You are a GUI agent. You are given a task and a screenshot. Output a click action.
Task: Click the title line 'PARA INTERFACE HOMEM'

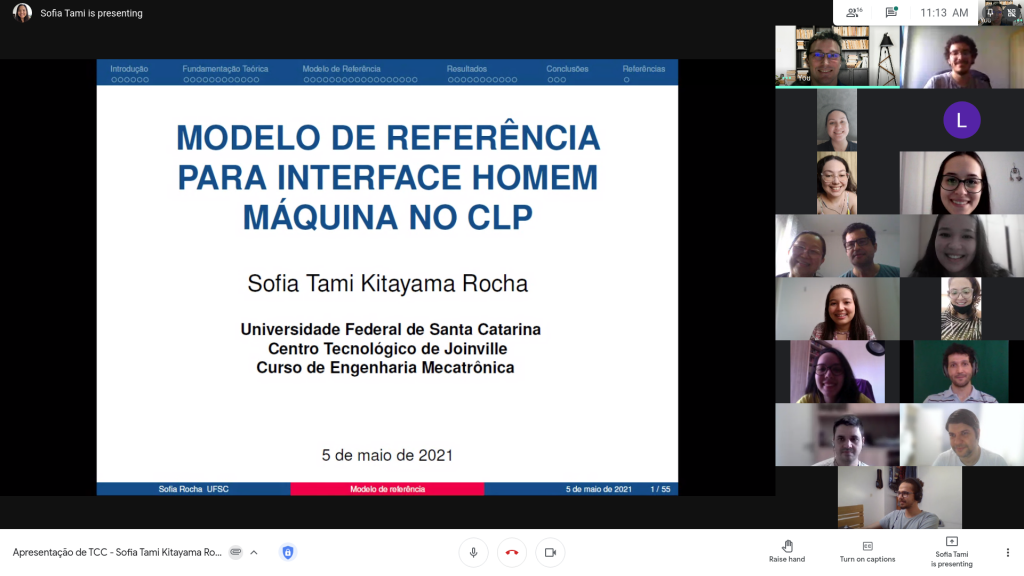click(388, 178)
